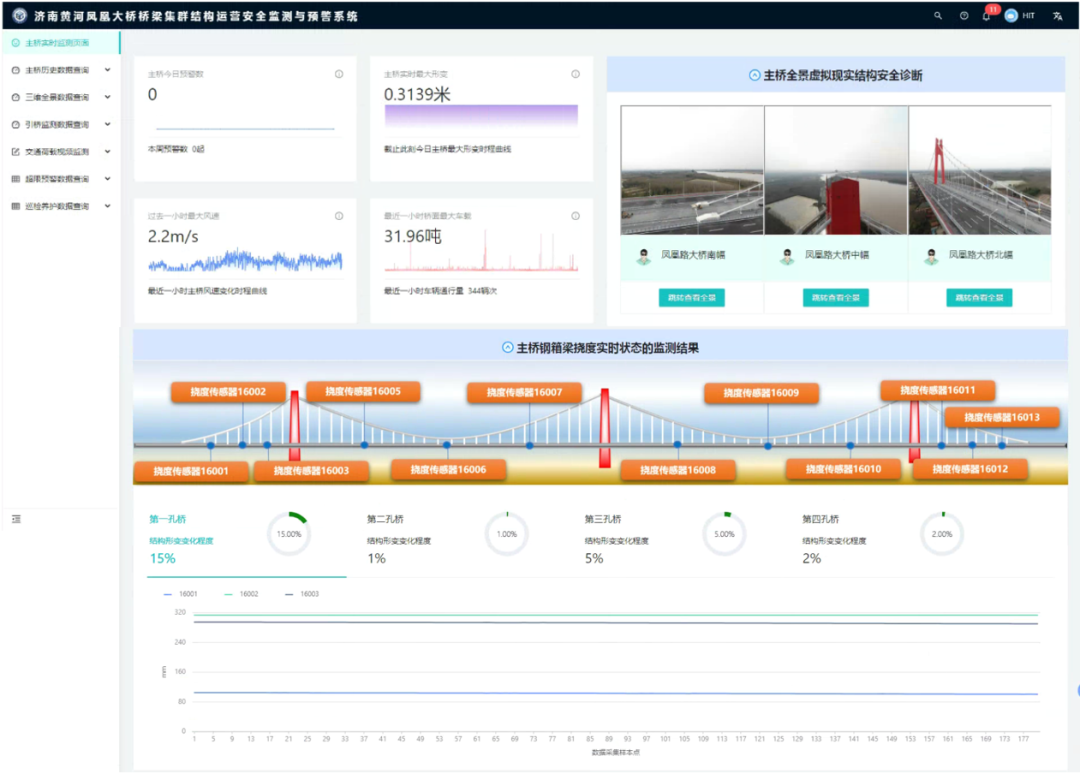
Task: Click info icon on 过去一小时最大风速 card
Action: point(339,216)
